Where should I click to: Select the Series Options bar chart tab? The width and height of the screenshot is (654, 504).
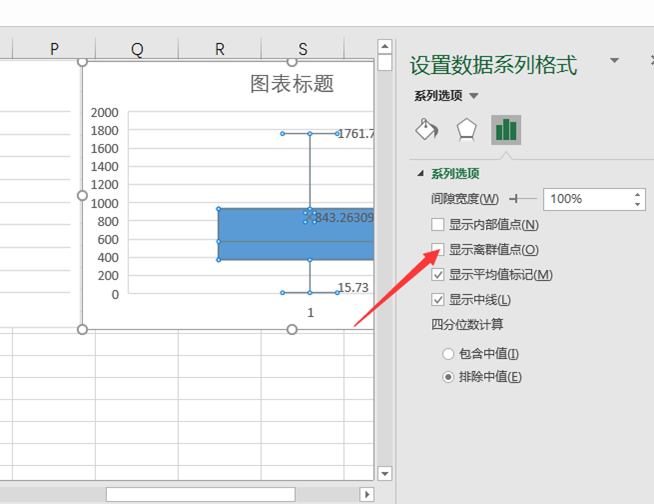[506, 130]
